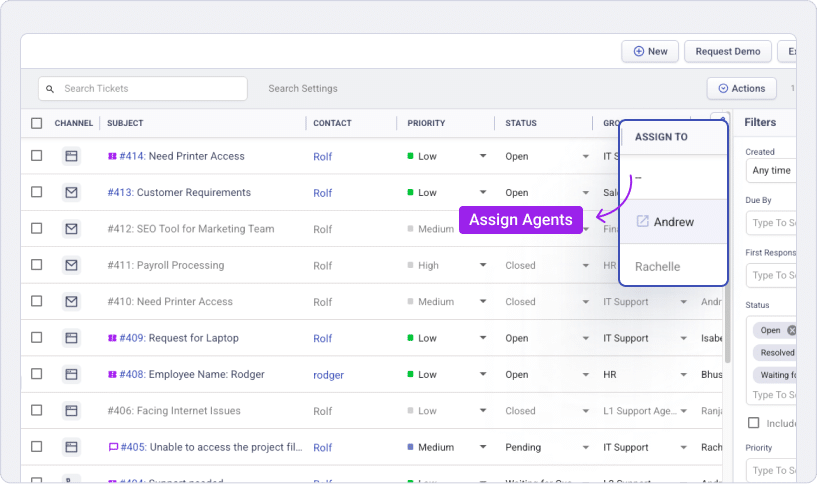This screenshot has width=817, height=484.
Task: Click the web form channel icon for ticket #408
Action: coord(71,374)
